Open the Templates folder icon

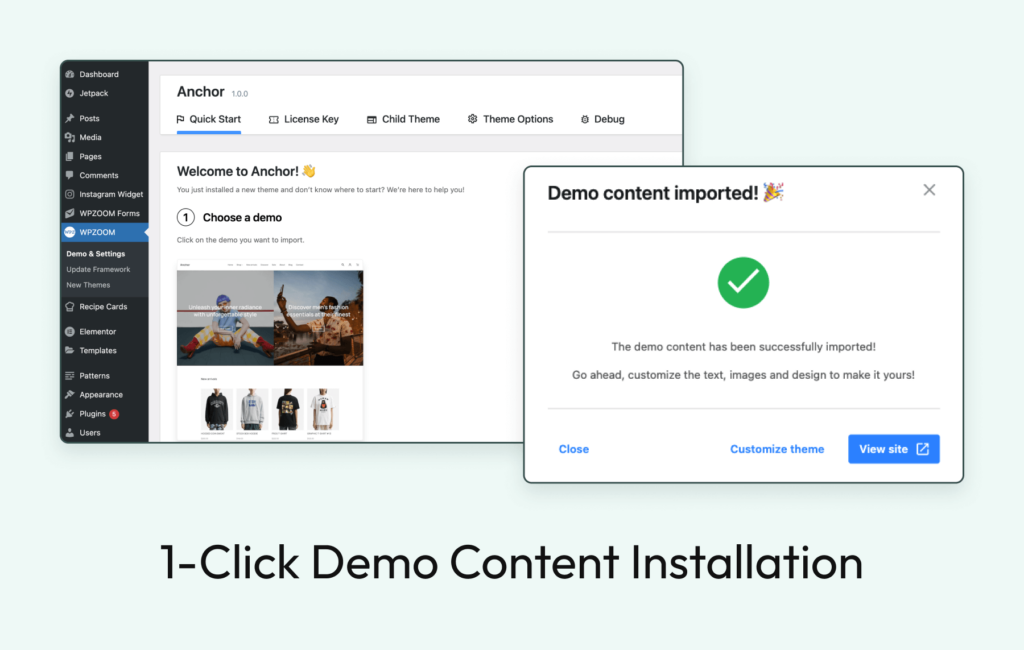tap(70, 350)
